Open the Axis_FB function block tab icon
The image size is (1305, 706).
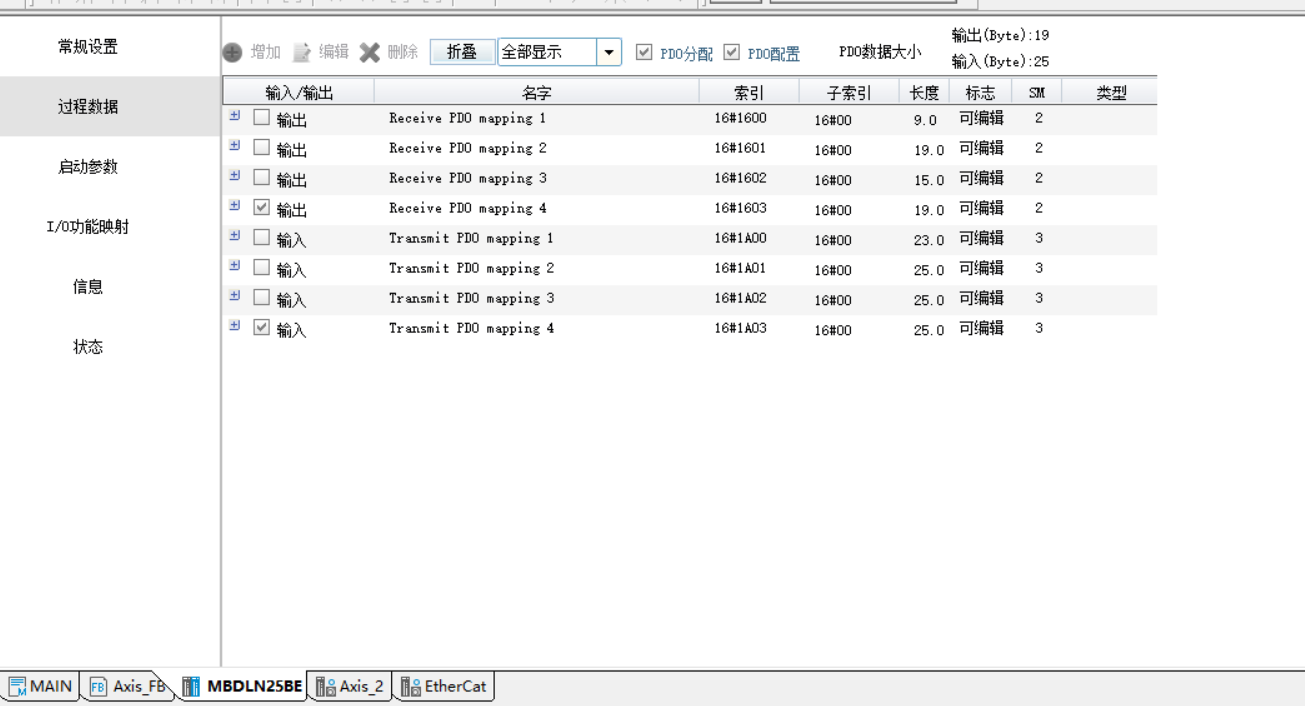point(98,686)
